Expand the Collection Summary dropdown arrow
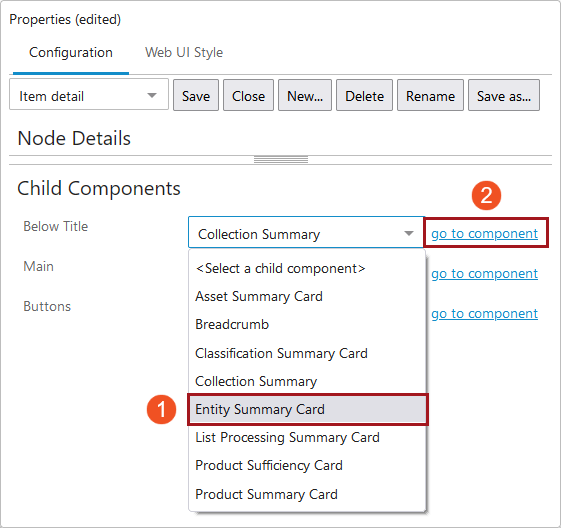Screen dimensions: 561x528 tap(409, 234)
